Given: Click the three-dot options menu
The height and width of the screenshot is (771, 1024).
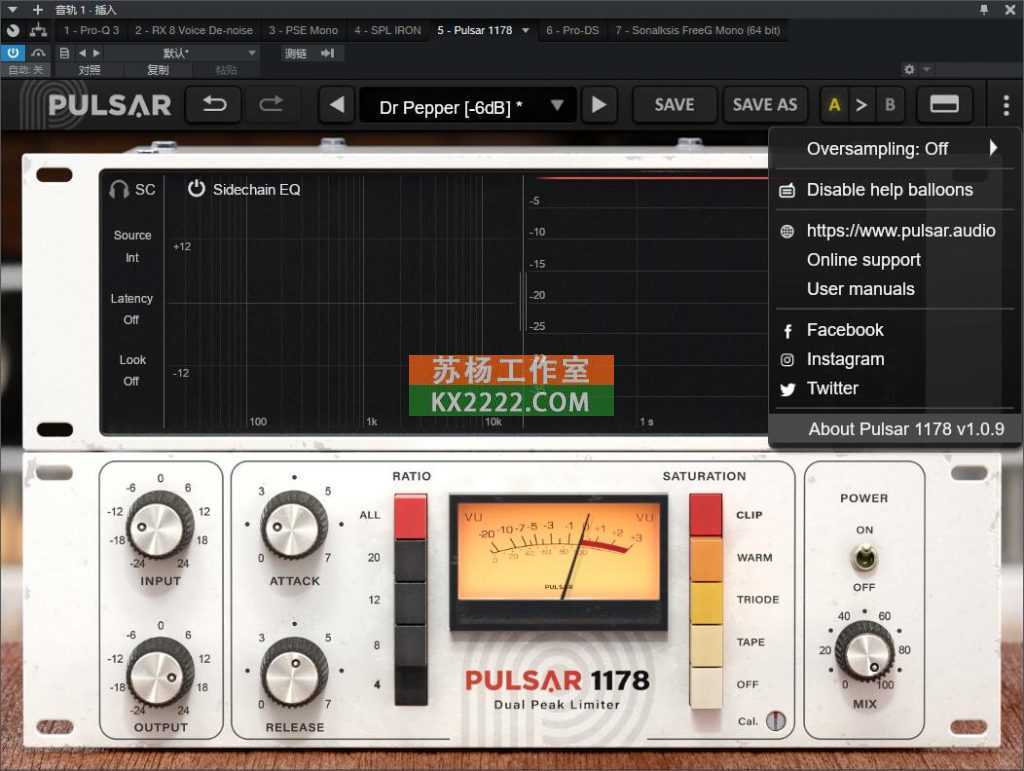Looking at the screenshot, I should click(1006, 104).
